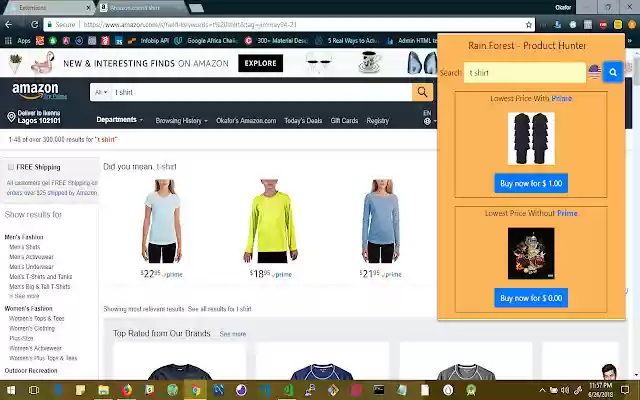Click the EXPLORE banner button
640x400 pixels.
click(260, 63)
